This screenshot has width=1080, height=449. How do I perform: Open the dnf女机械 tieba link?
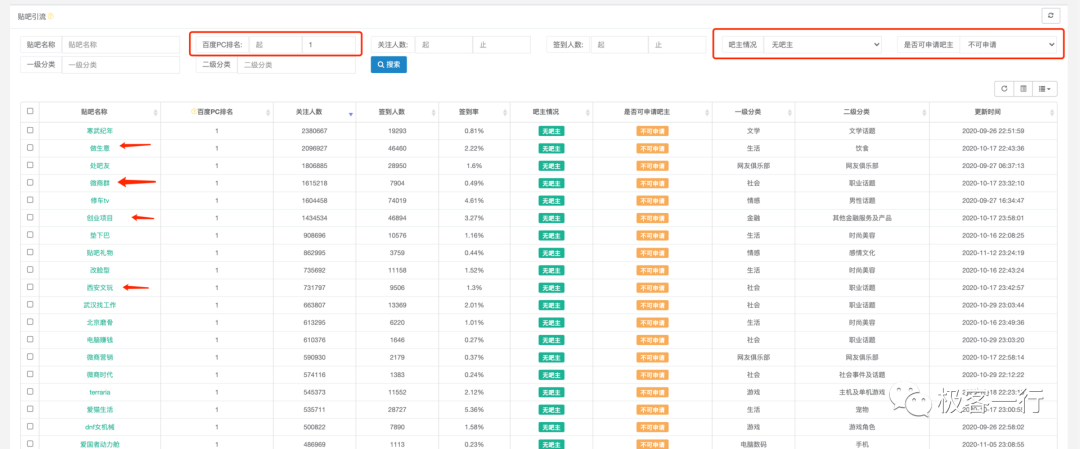click(99, 426)
